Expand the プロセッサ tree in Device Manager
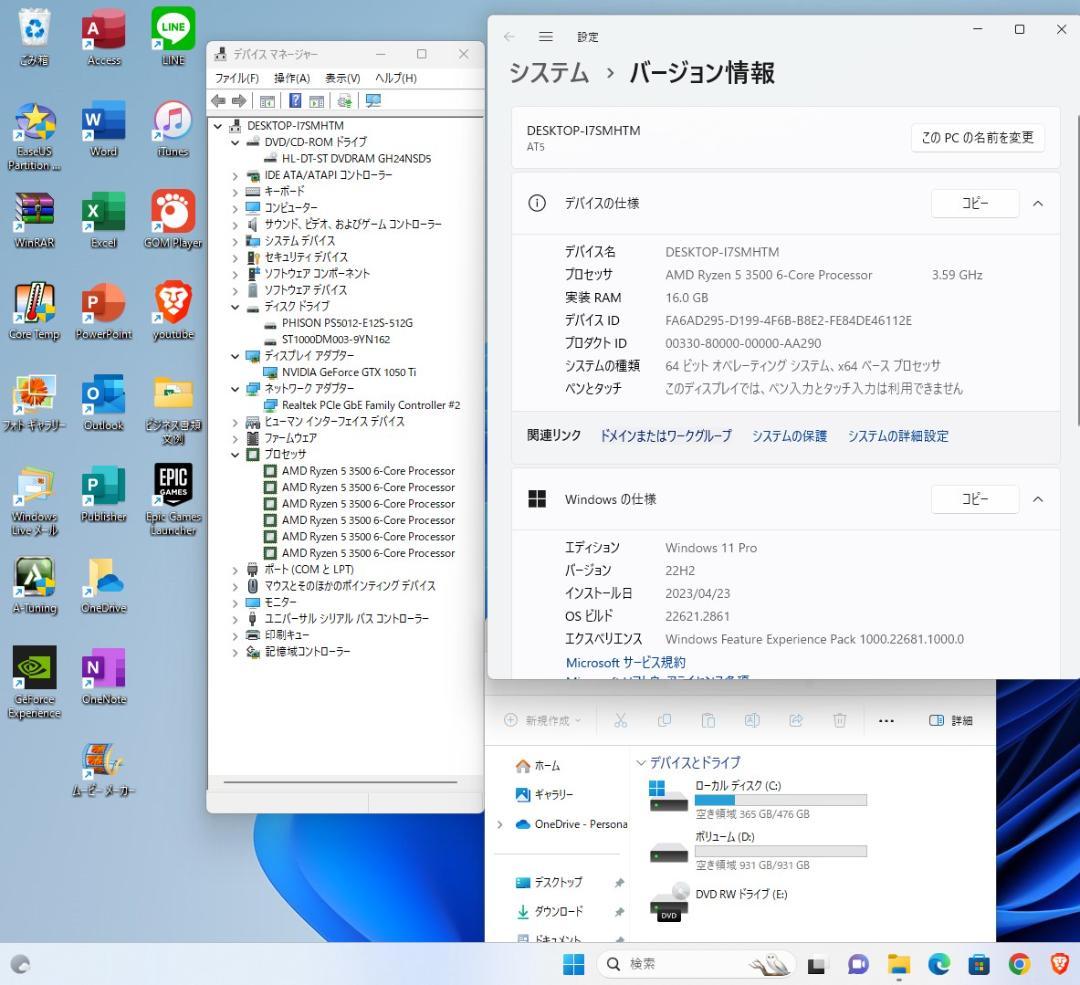 [236, 454]
